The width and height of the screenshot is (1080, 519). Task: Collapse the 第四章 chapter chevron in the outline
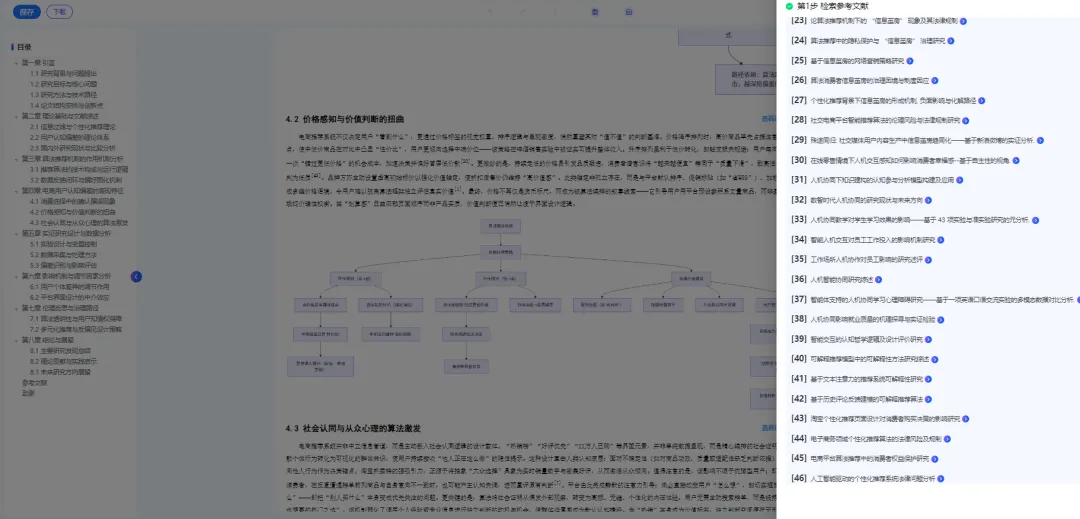tap(17, 191)
